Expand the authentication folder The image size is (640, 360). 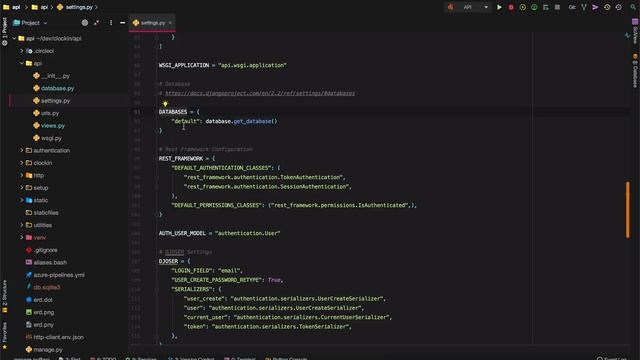click(22, 151)
